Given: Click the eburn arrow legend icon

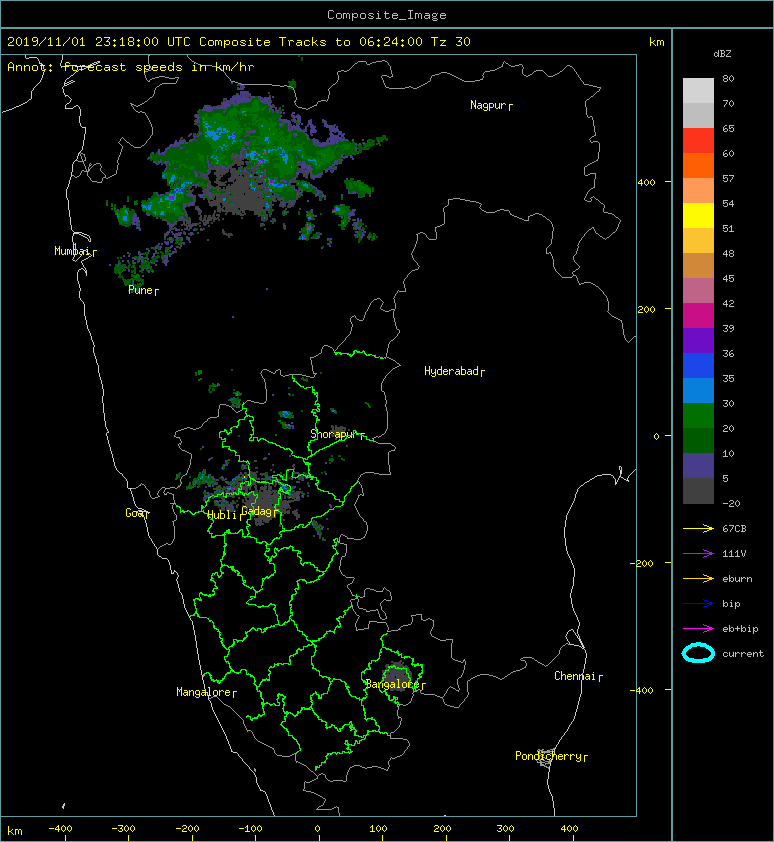Looking at the screenshot, I should click(x=698, y=578).
